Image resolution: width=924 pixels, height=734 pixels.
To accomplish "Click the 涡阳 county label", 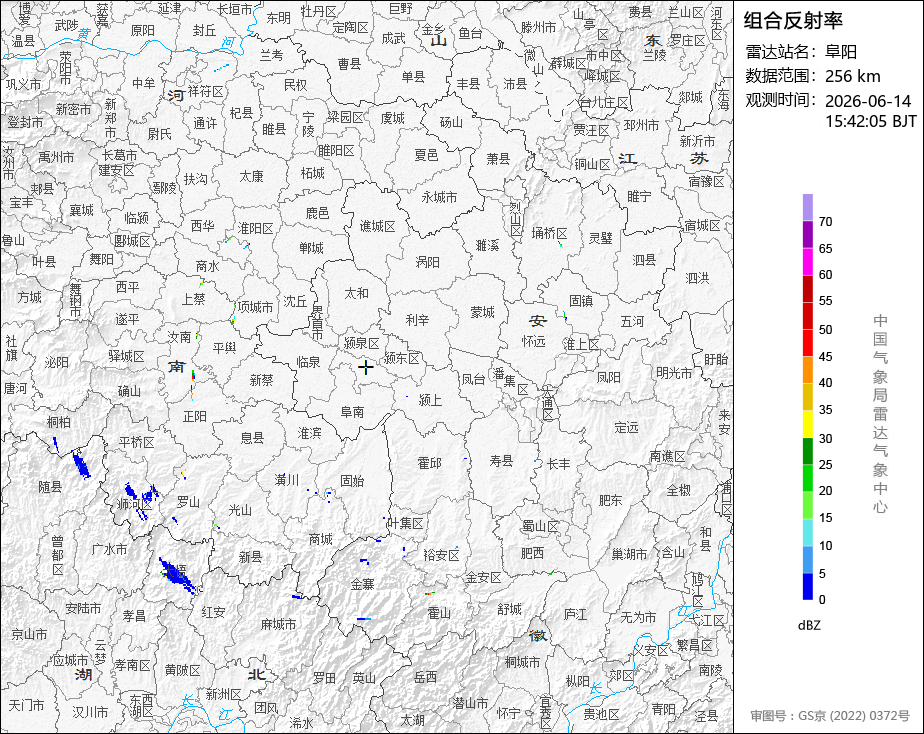I will pos(428,262).
